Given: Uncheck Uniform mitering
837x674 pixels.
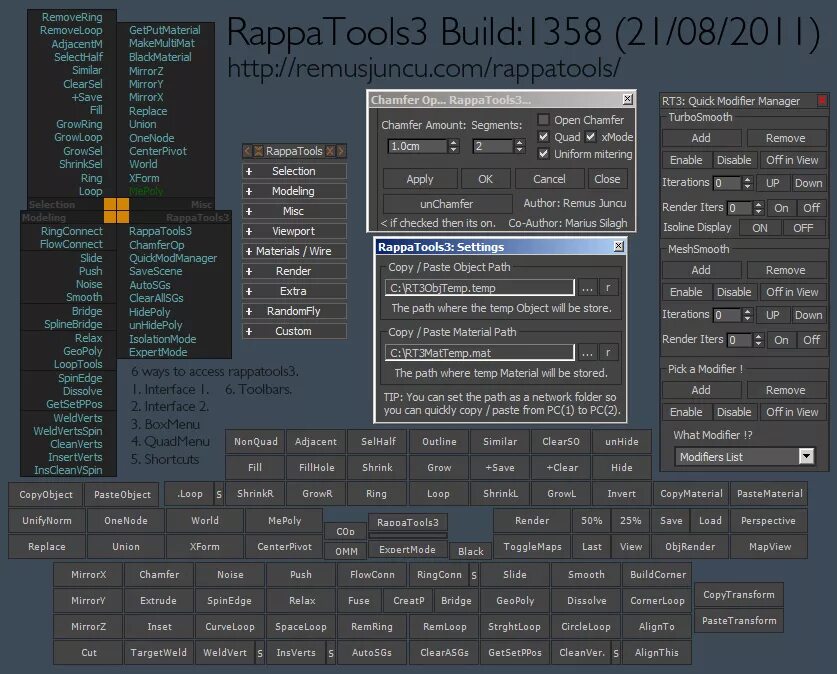Looking at the screenshot, I should [x=543, y=154].
